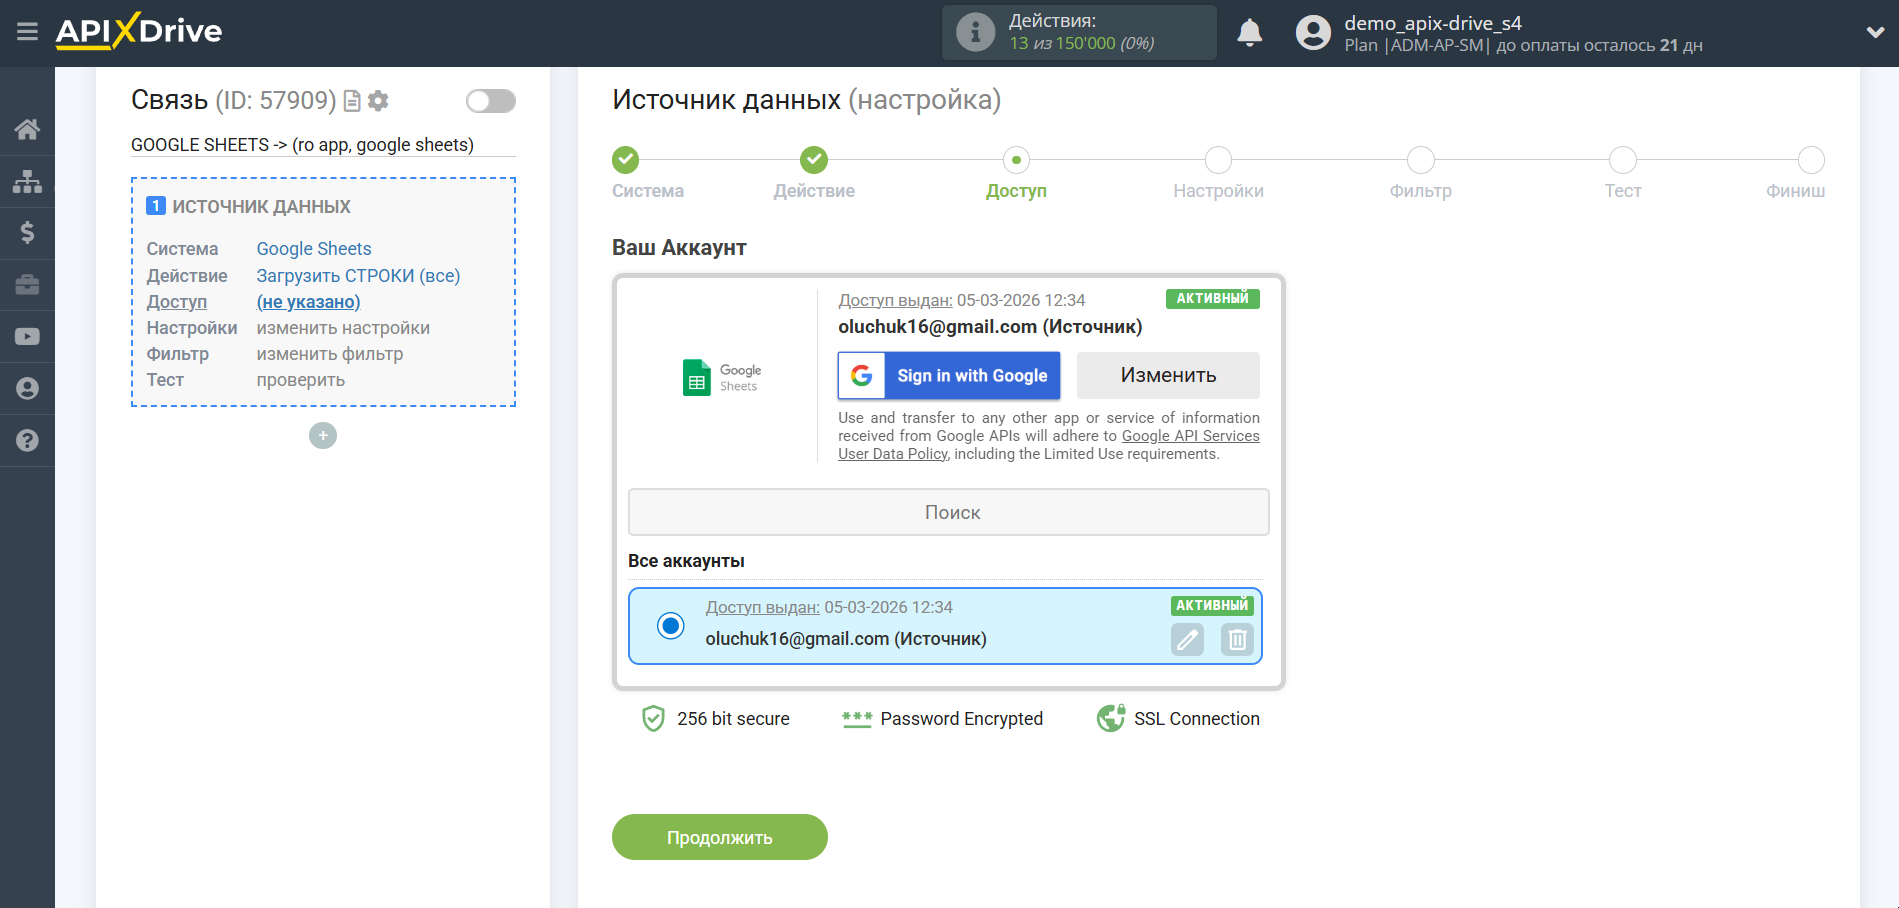Click the demo_apix-drive_s4 account name
Screen dimensions: 1899x908
tap(1433, 23)
